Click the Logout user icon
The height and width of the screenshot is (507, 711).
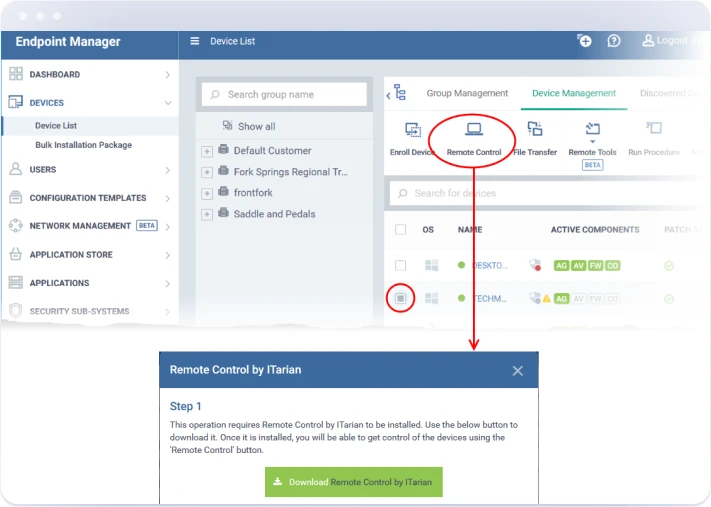[648, 40]
